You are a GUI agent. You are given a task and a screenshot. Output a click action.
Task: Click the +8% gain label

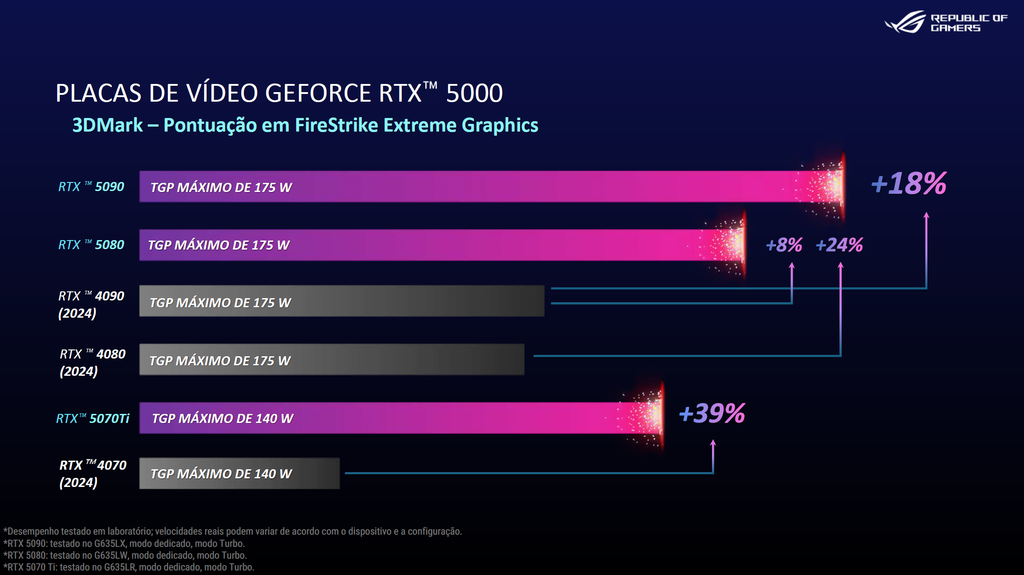pyautogui.click(x=784, y=245)
